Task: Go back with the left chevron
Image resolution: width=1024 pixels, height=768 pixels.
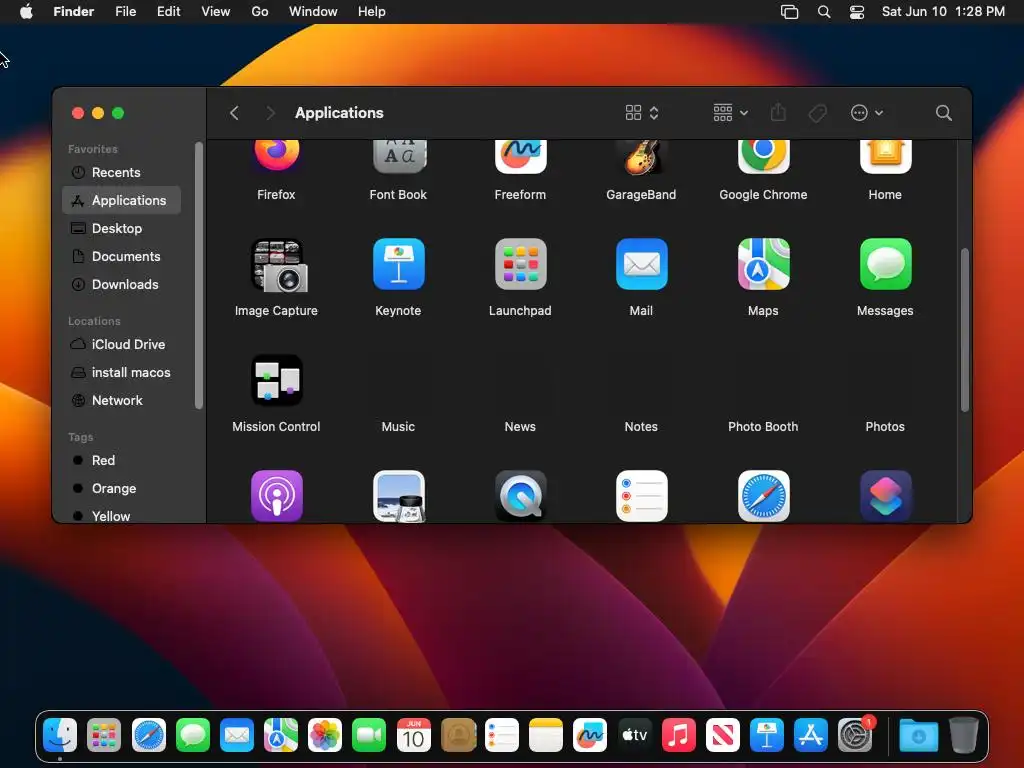Action: 234,113
